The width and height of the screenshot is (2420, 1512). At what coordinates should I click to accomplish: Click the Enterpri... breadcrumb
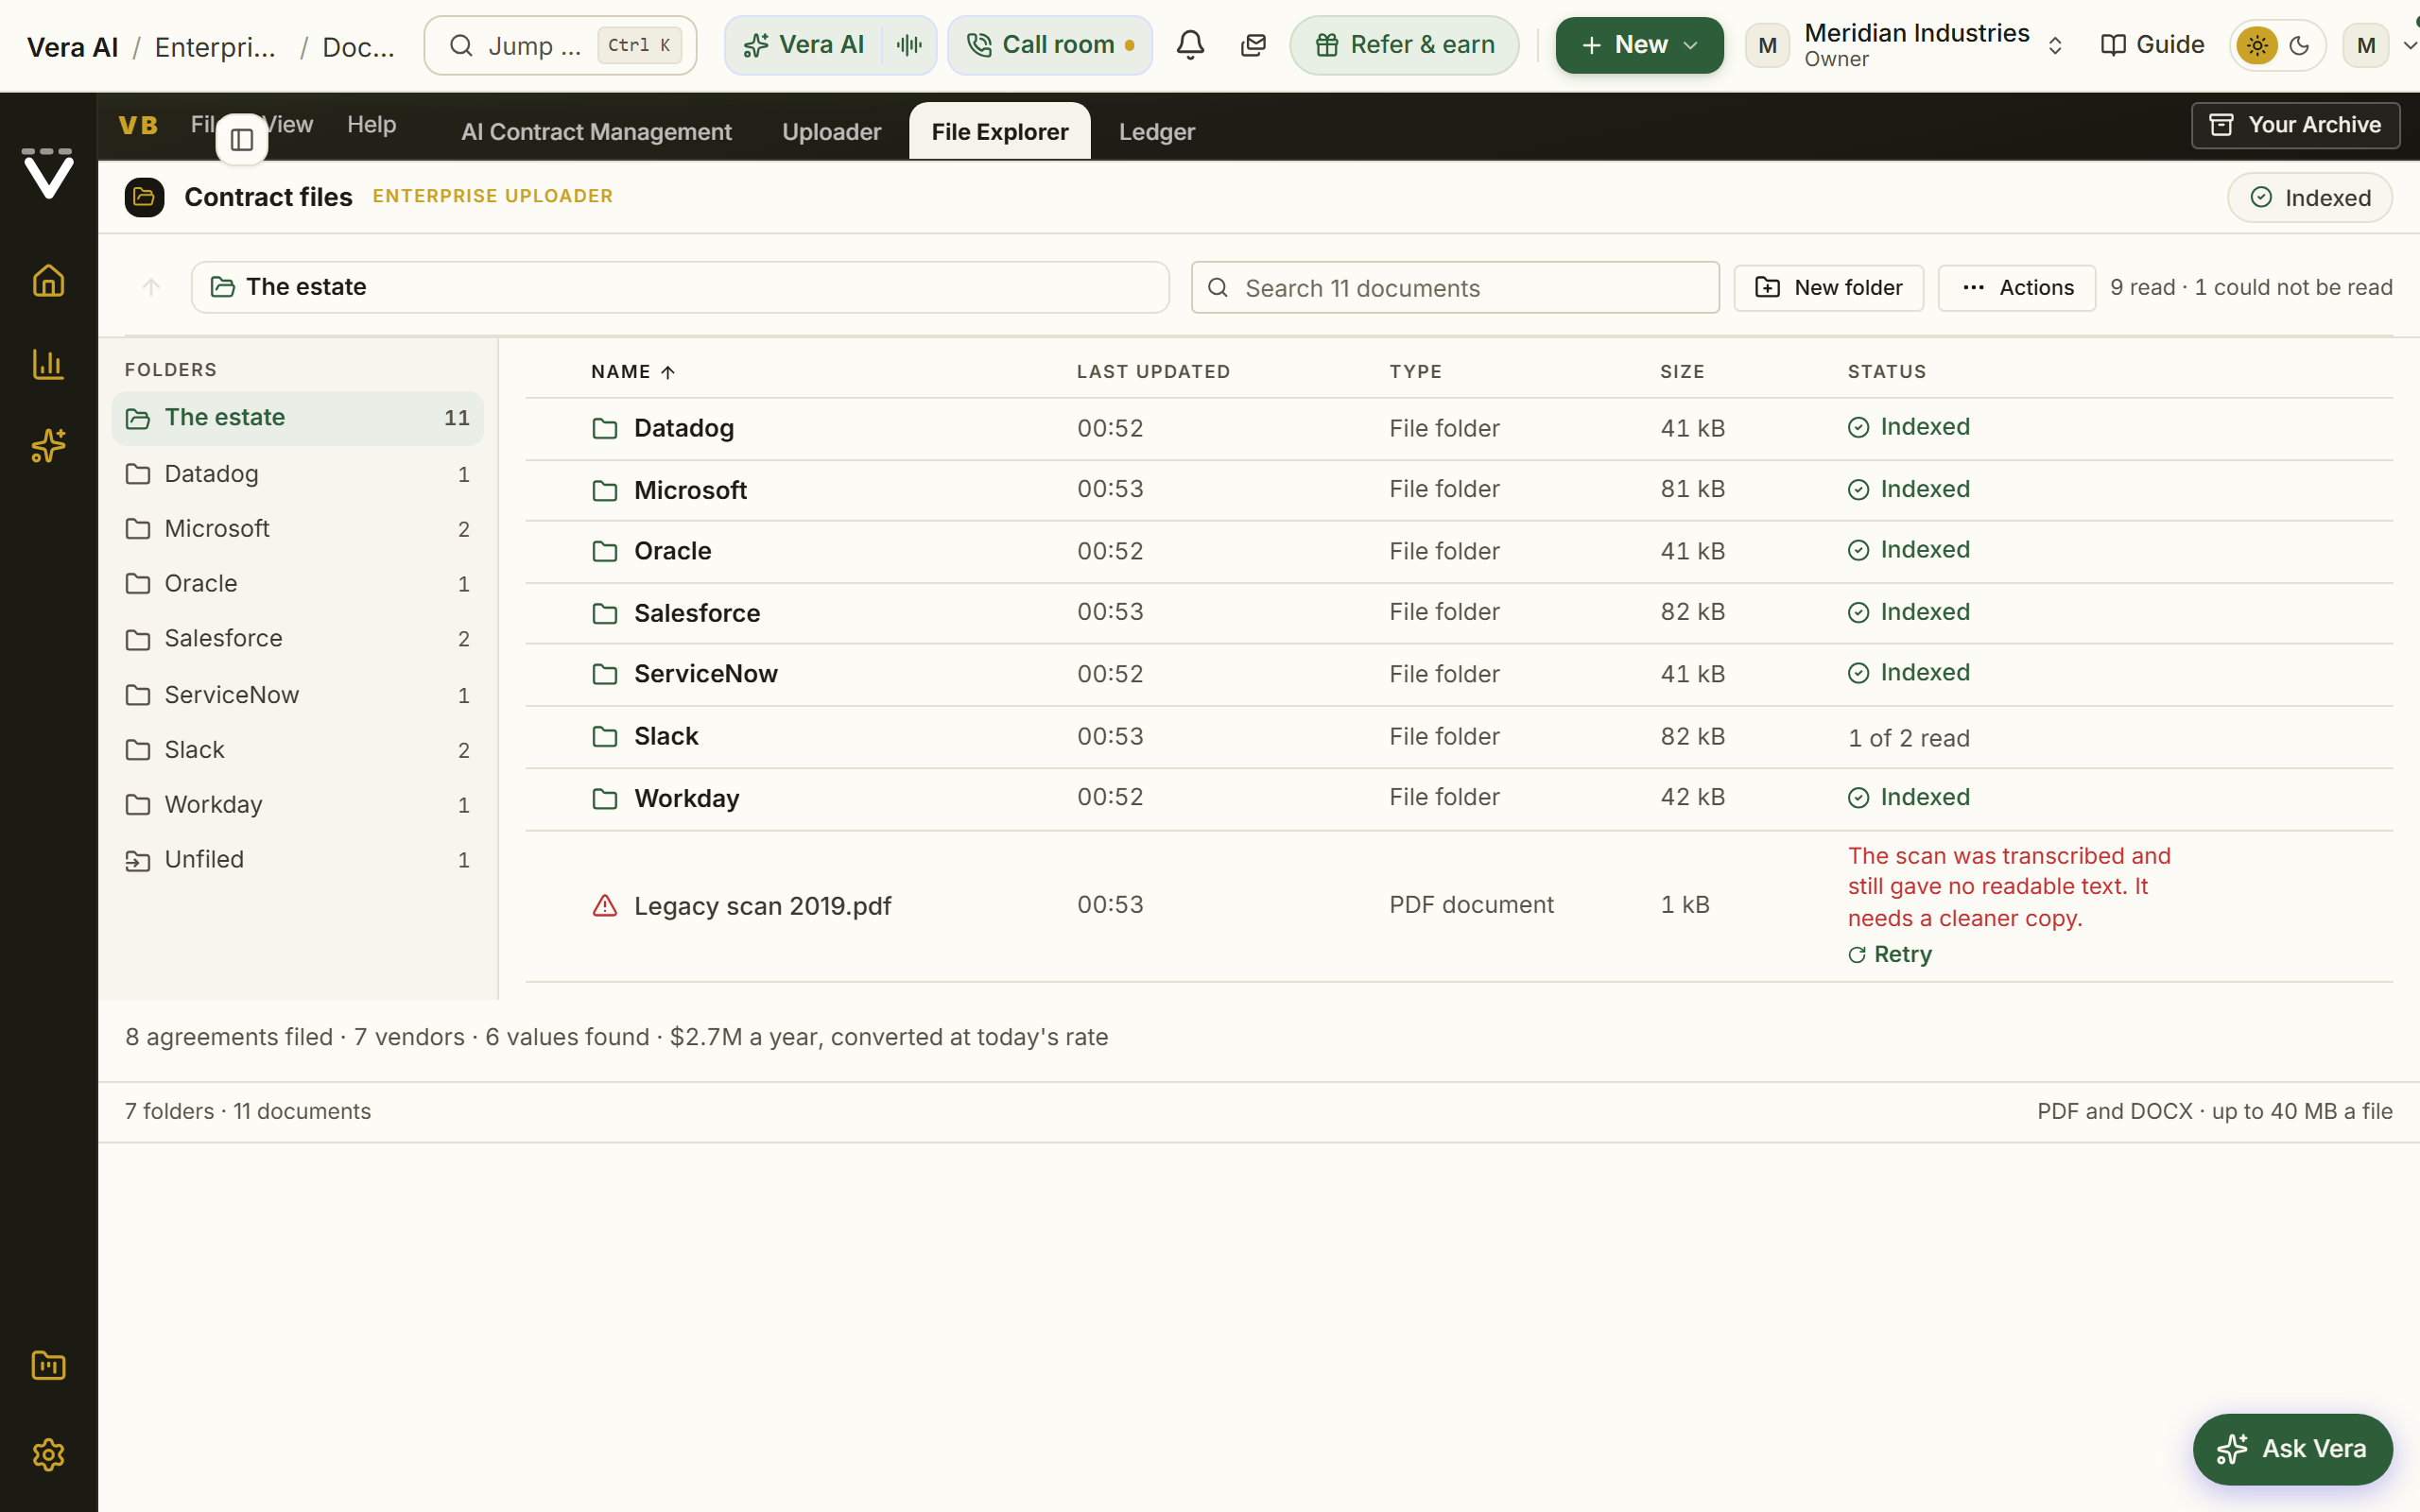tap(215, 47)
